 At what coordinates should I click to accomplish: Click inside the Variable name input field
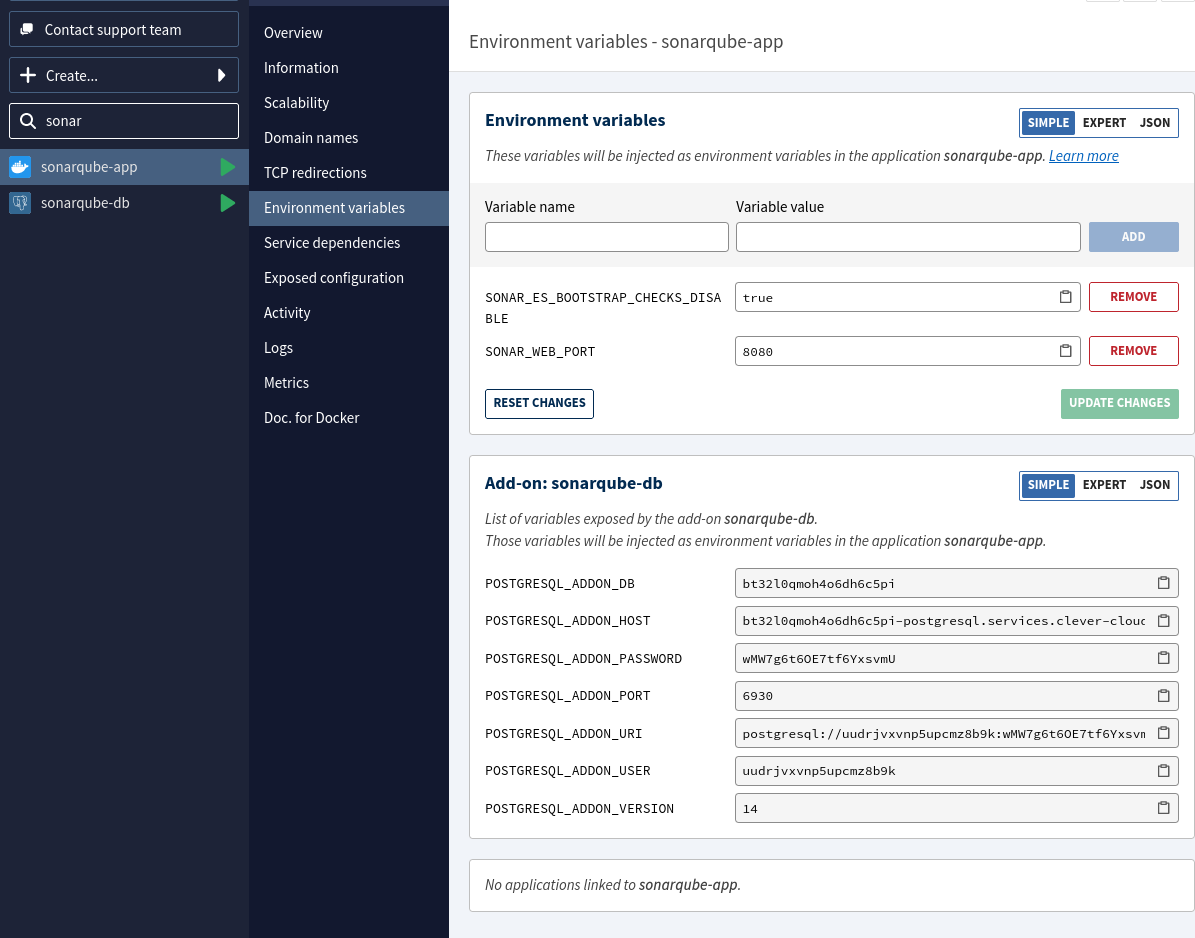click(x=606, y=237)
